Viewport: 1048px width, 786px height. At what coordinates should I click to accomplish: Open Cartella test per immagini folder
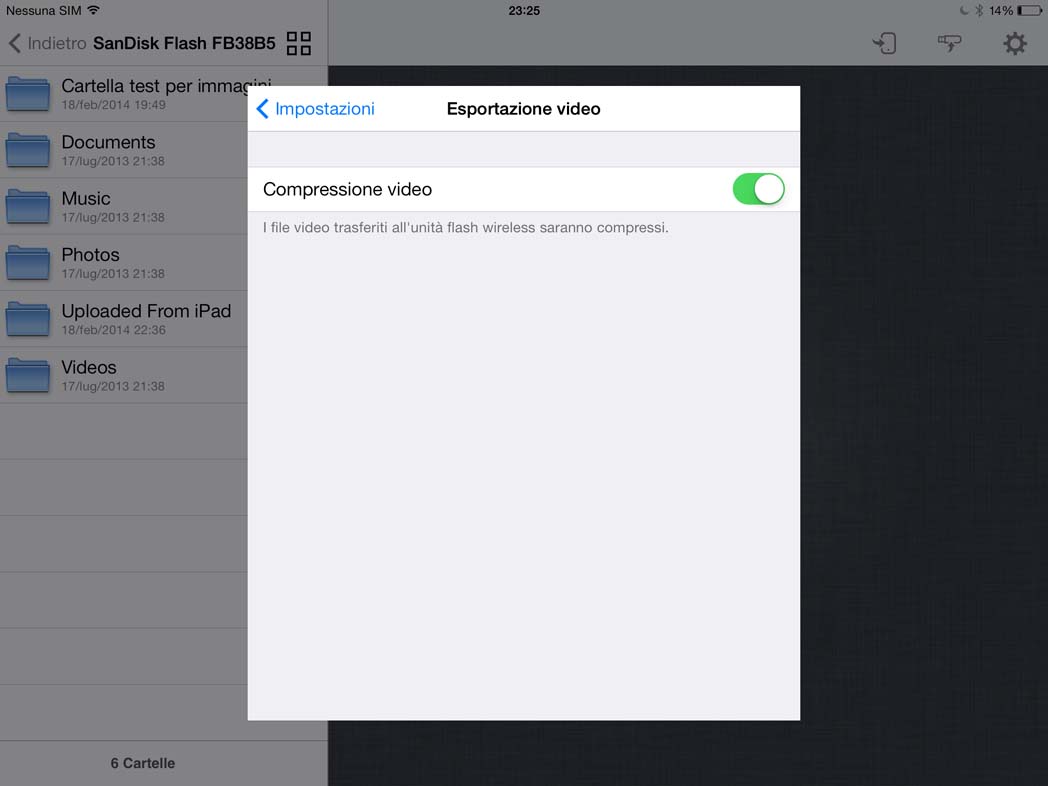click(x=124, y=94)
